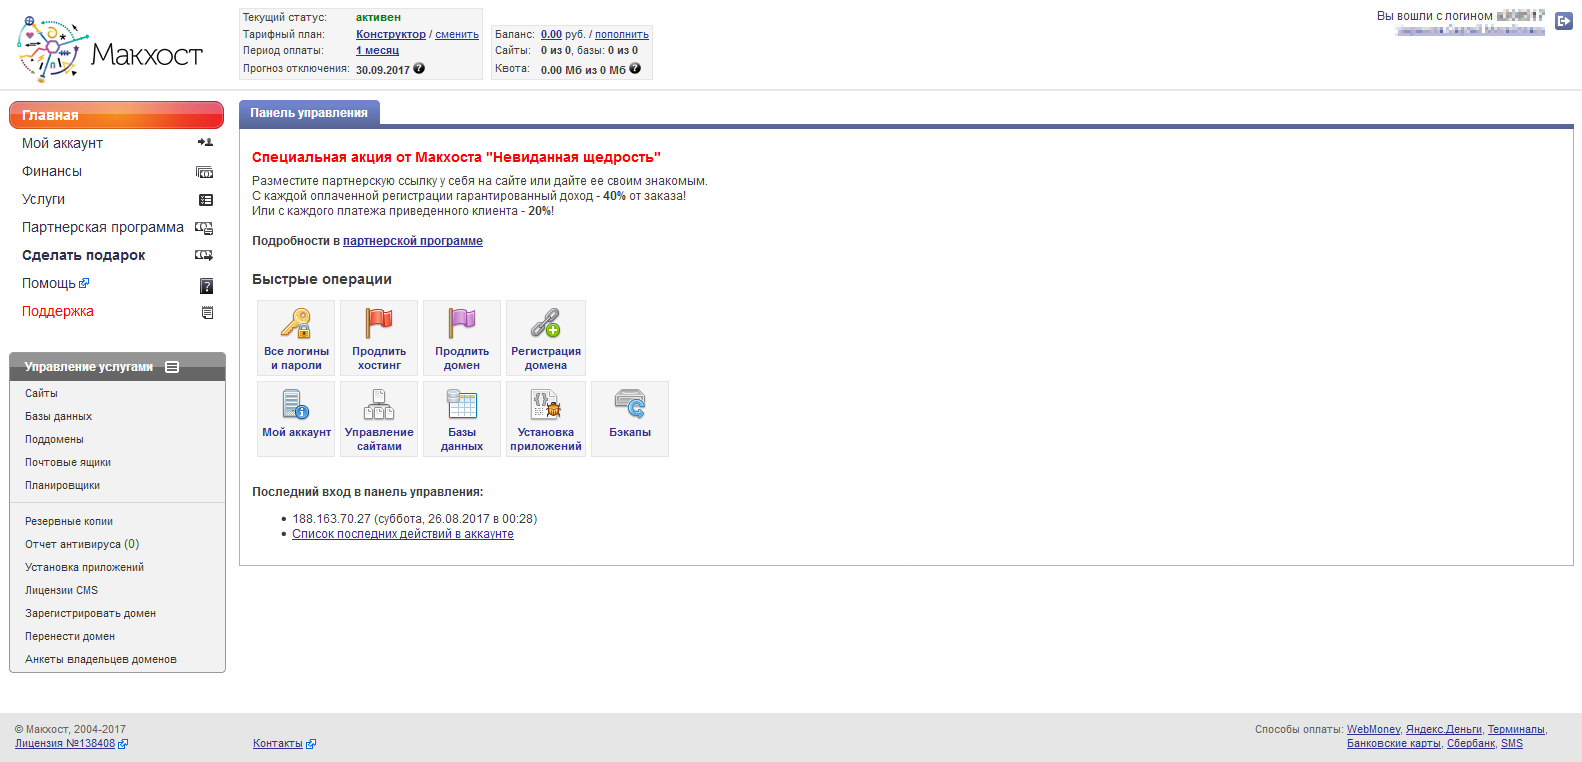The height and width of the screenshot is (762, 1582).
Task: Click the icon beside Сделать подарок
Action: pos(204,256)
